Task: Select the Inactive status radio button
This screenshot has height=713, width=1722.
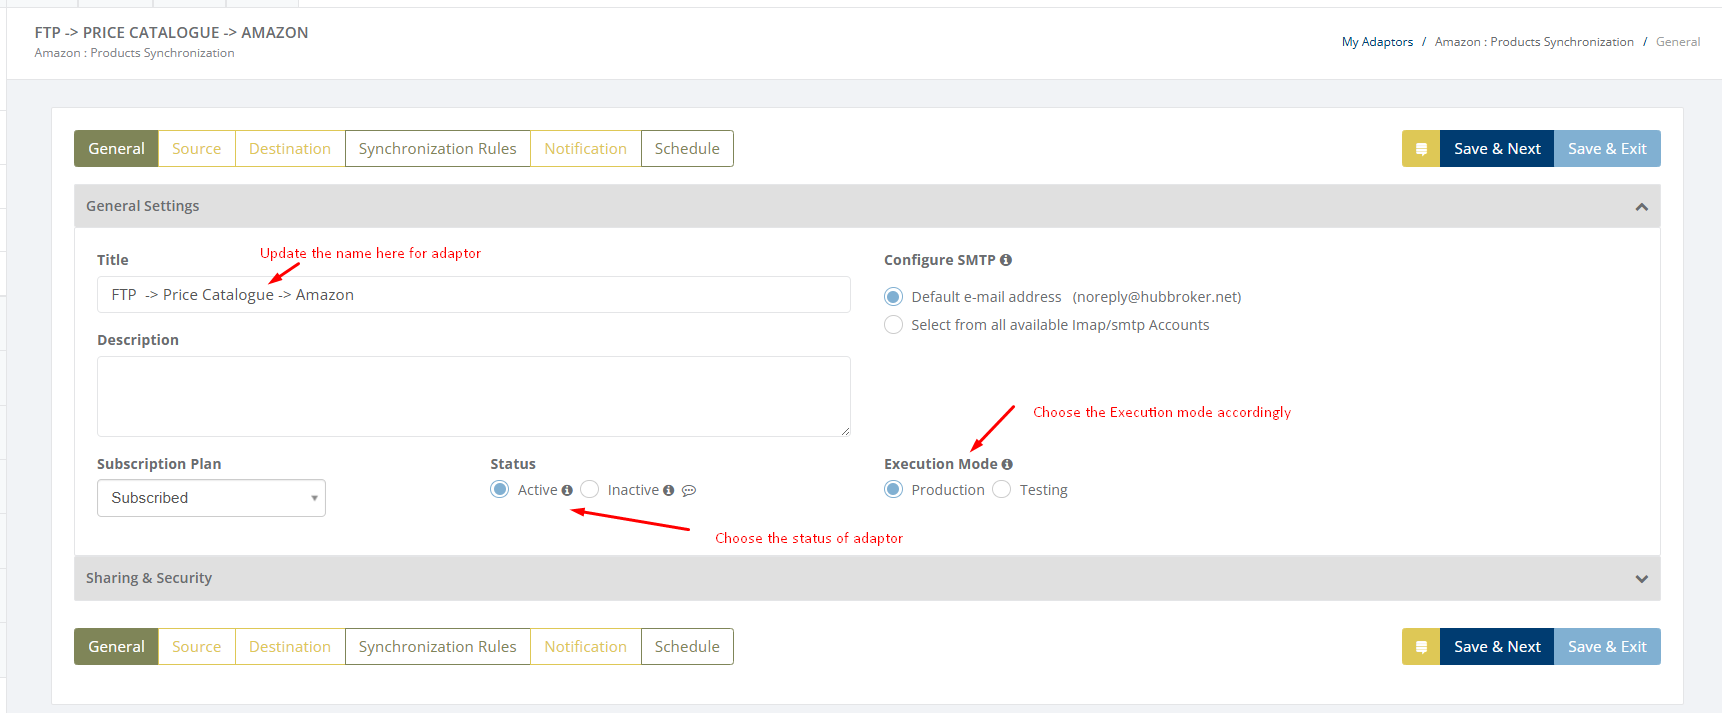Action: tap(590, 489)
